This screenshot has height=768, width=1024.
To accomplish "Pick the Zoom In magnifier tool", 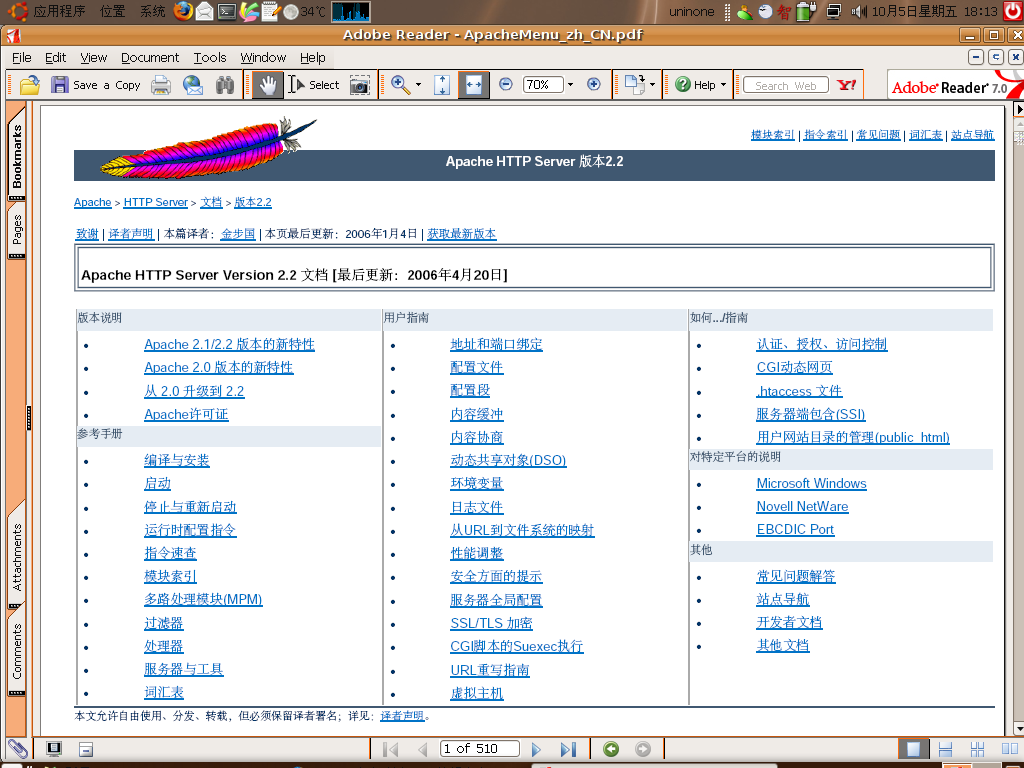I will tap(400, 84).
